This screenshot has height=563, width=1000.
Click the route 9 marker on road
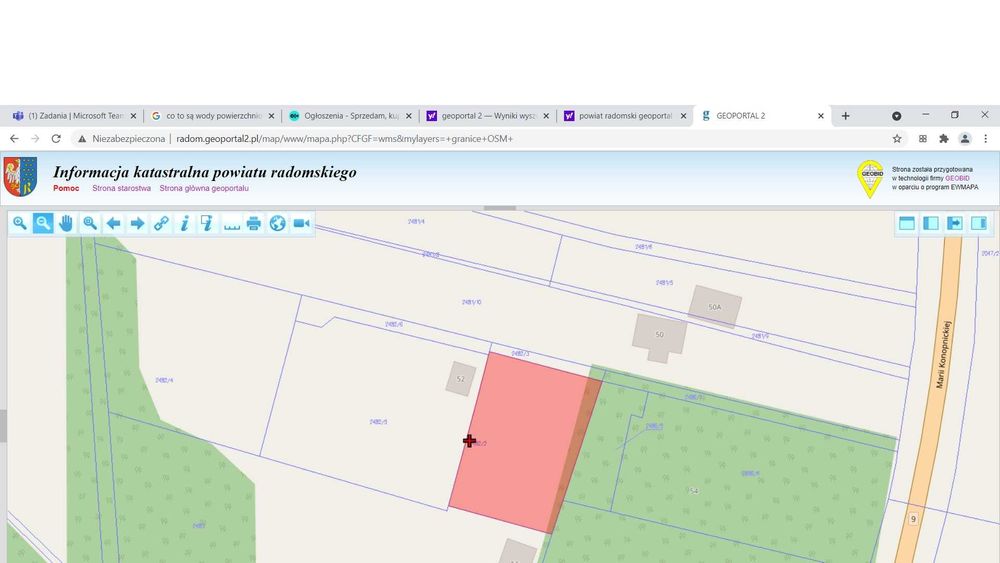[913, 519]
